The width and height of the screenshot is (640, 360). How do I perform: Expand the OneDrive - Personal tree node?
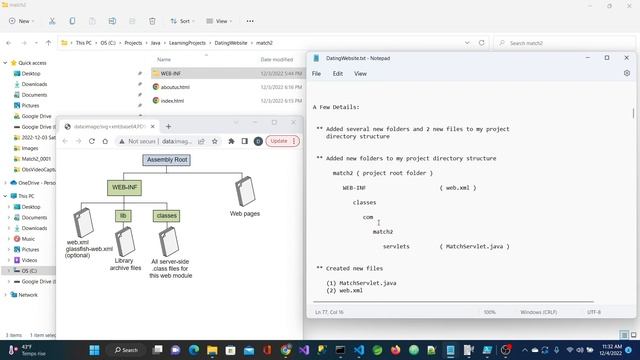pyautogui.click(x=5, y=183)
